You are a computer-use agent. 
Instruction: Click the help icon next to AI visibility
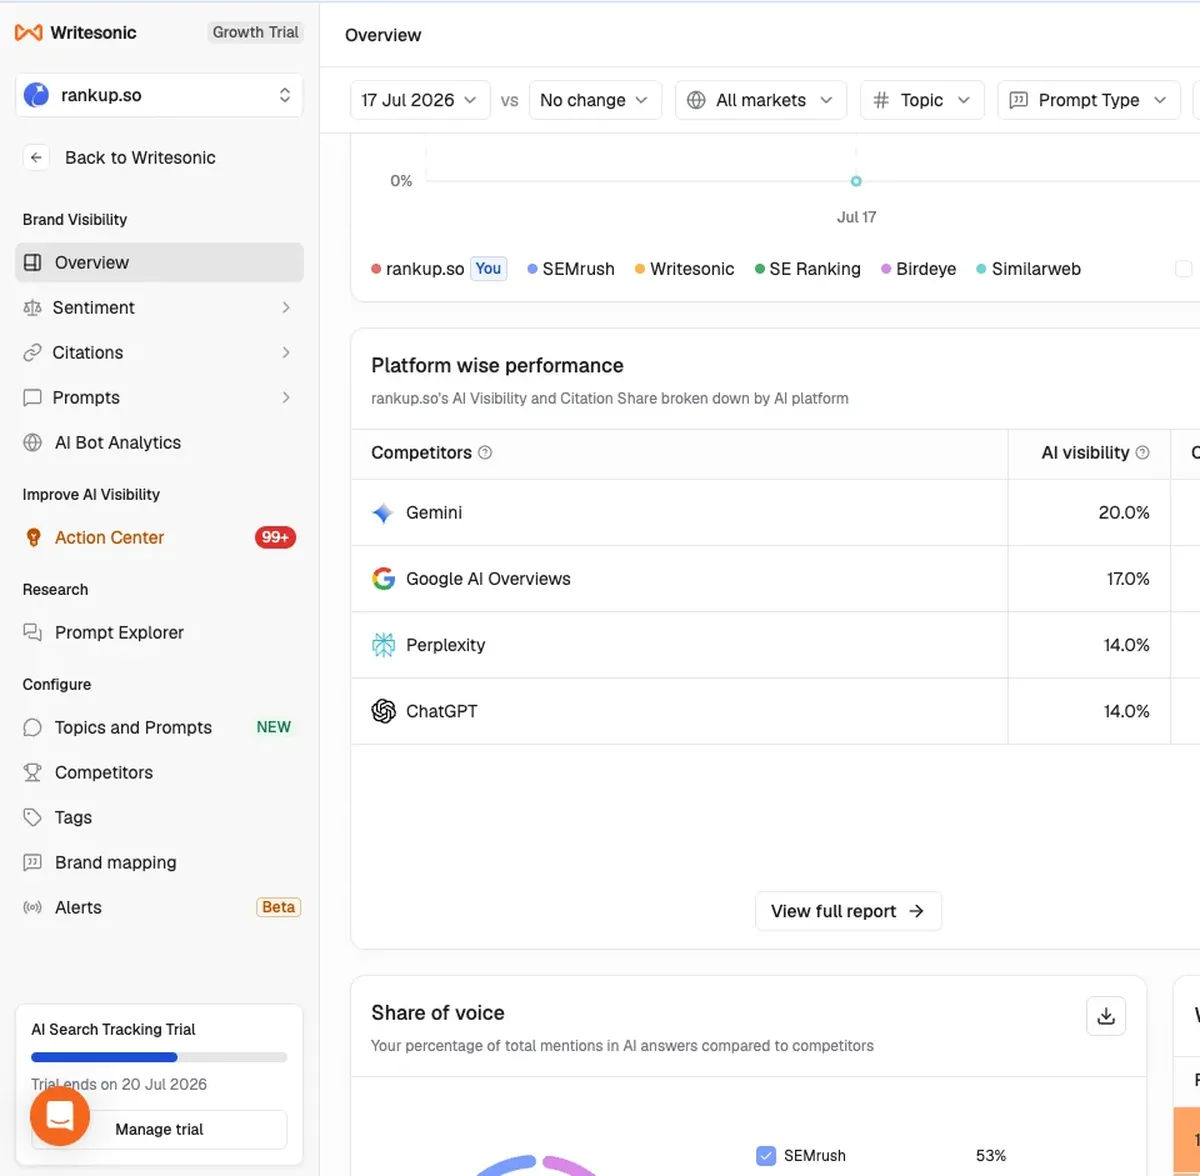(1143, 453)
